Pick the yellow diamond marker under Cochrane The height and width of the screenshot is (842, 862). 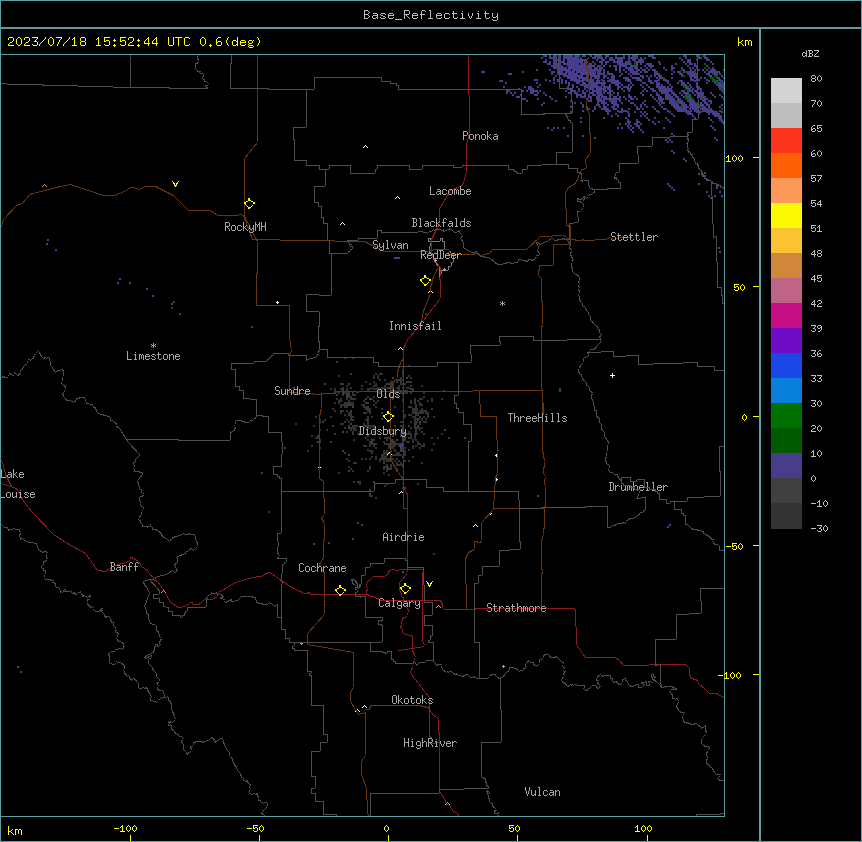pos(340,590)
